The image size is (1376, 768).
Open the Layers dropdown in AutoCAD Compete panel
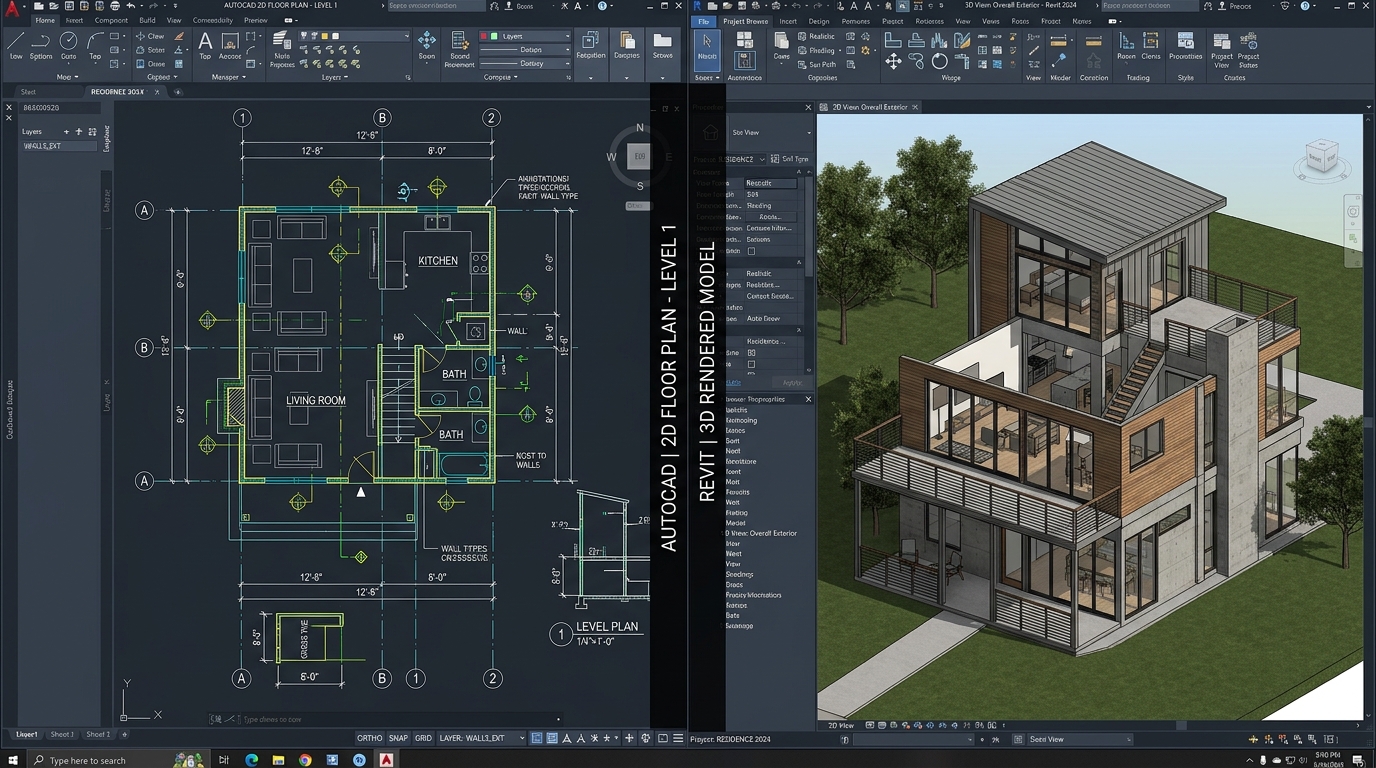pyautogui.click(x=526, y=36)
